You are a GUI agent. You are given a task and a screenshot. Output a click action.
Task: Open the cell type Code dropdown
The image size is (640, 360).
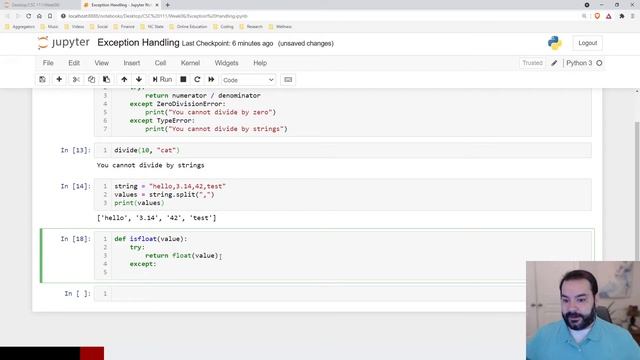[x=248, y=80]
